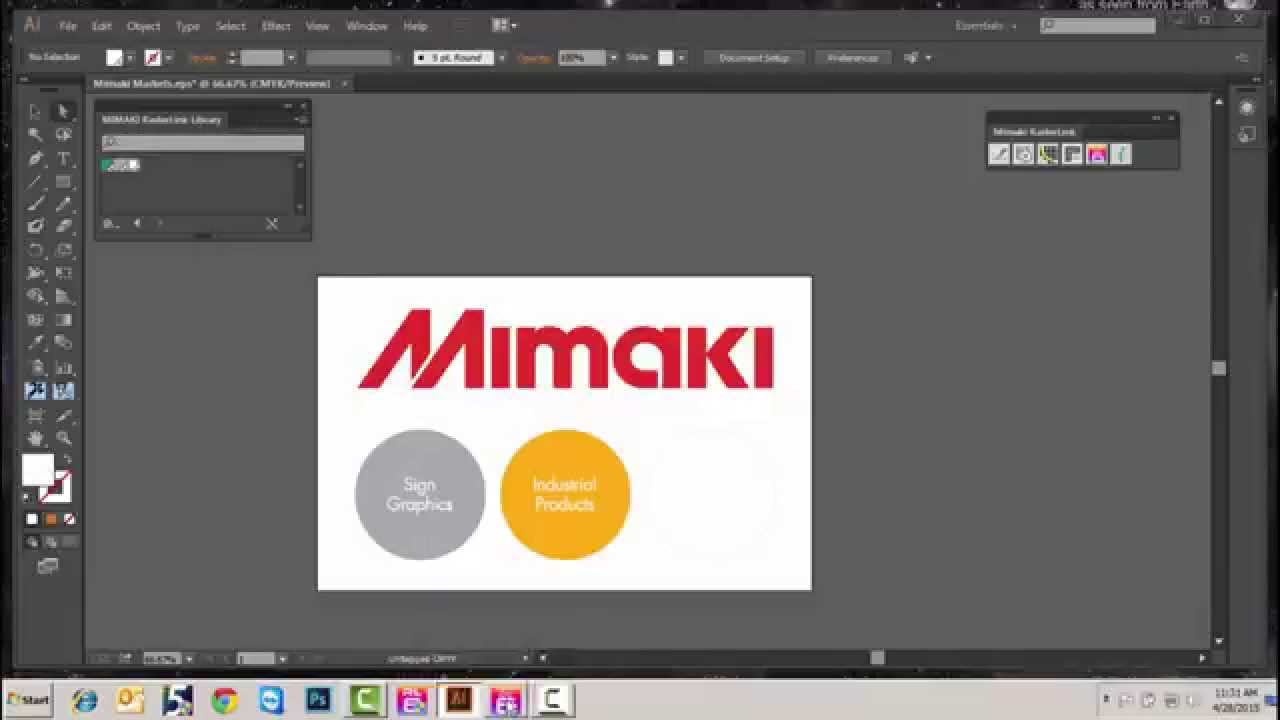Set fill to None mode
1280x720 pixels.
pyautogui.click(x=69, y=519)
